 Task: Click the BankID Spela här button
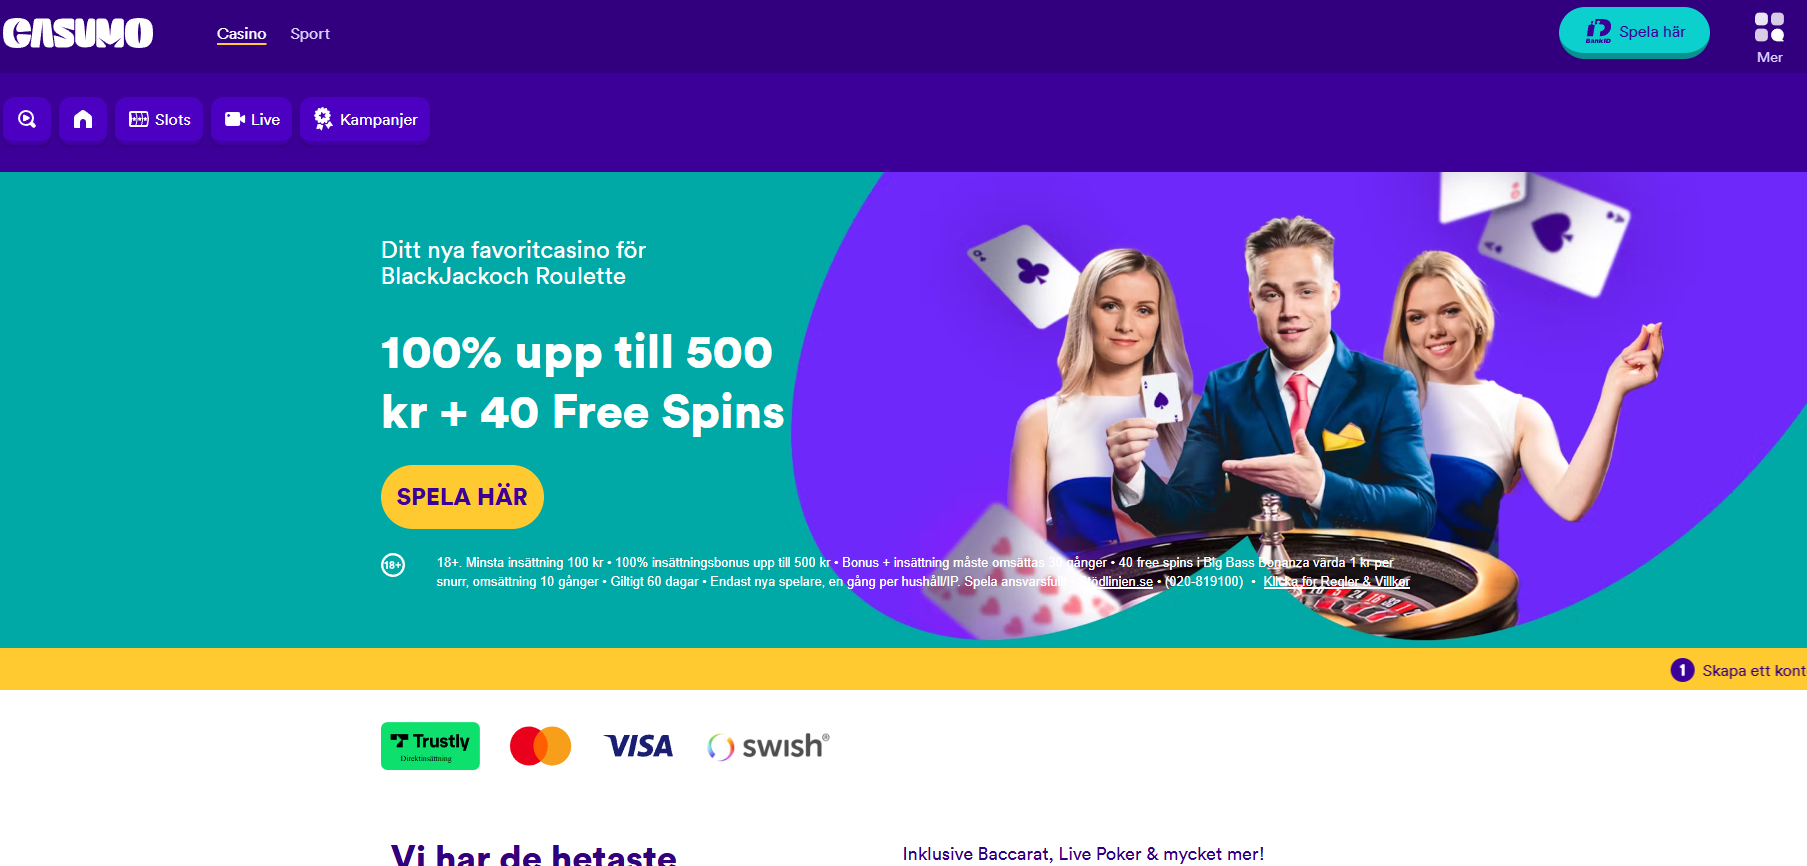point(1634,32)
